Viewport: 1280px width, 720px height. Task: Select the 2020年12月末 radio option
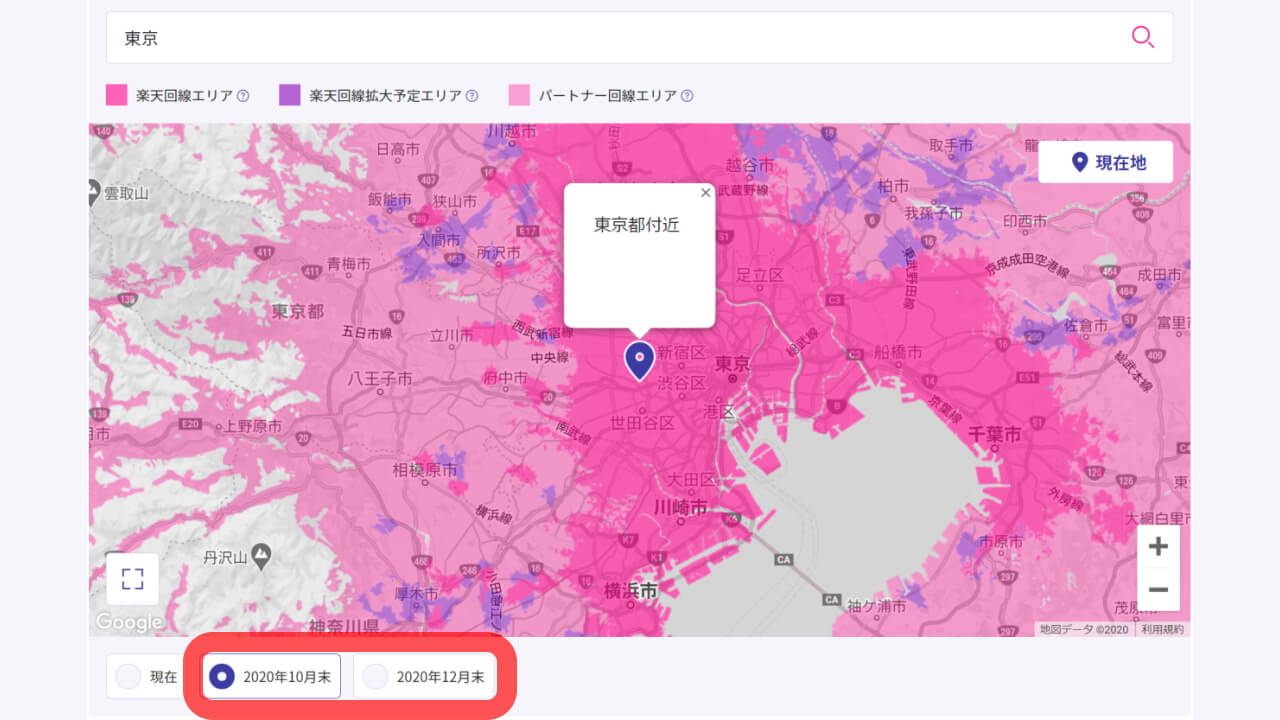click(x=375, y=677)
